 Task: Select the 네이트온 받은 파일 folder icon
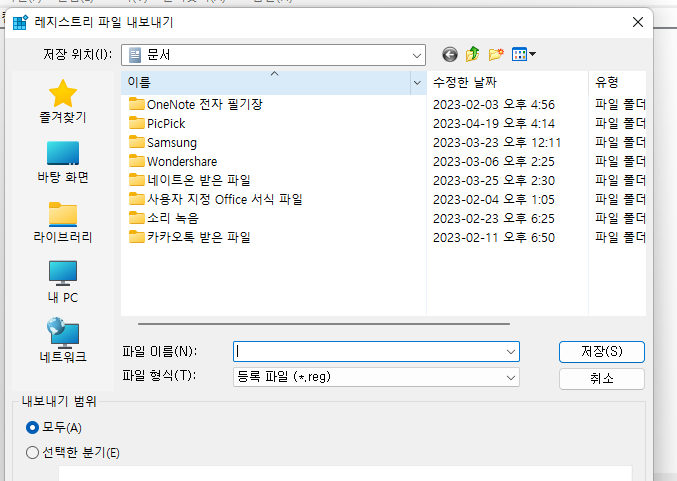[137, 180]
